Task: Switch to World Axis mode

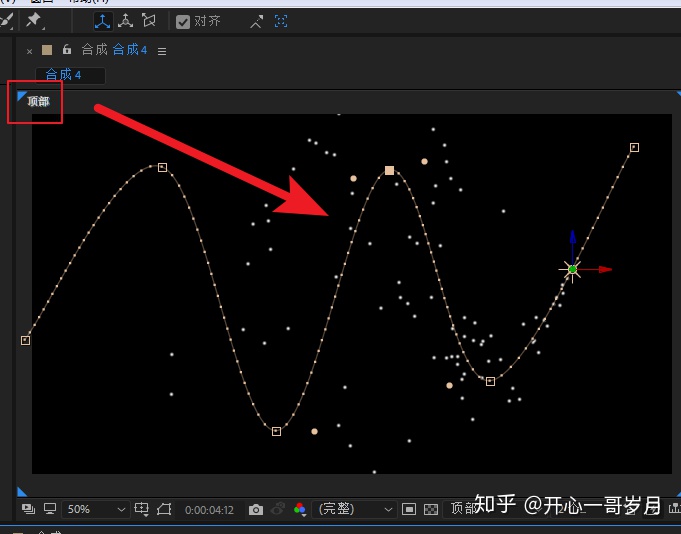Action: pyautogui.click(x=126, y=20)
